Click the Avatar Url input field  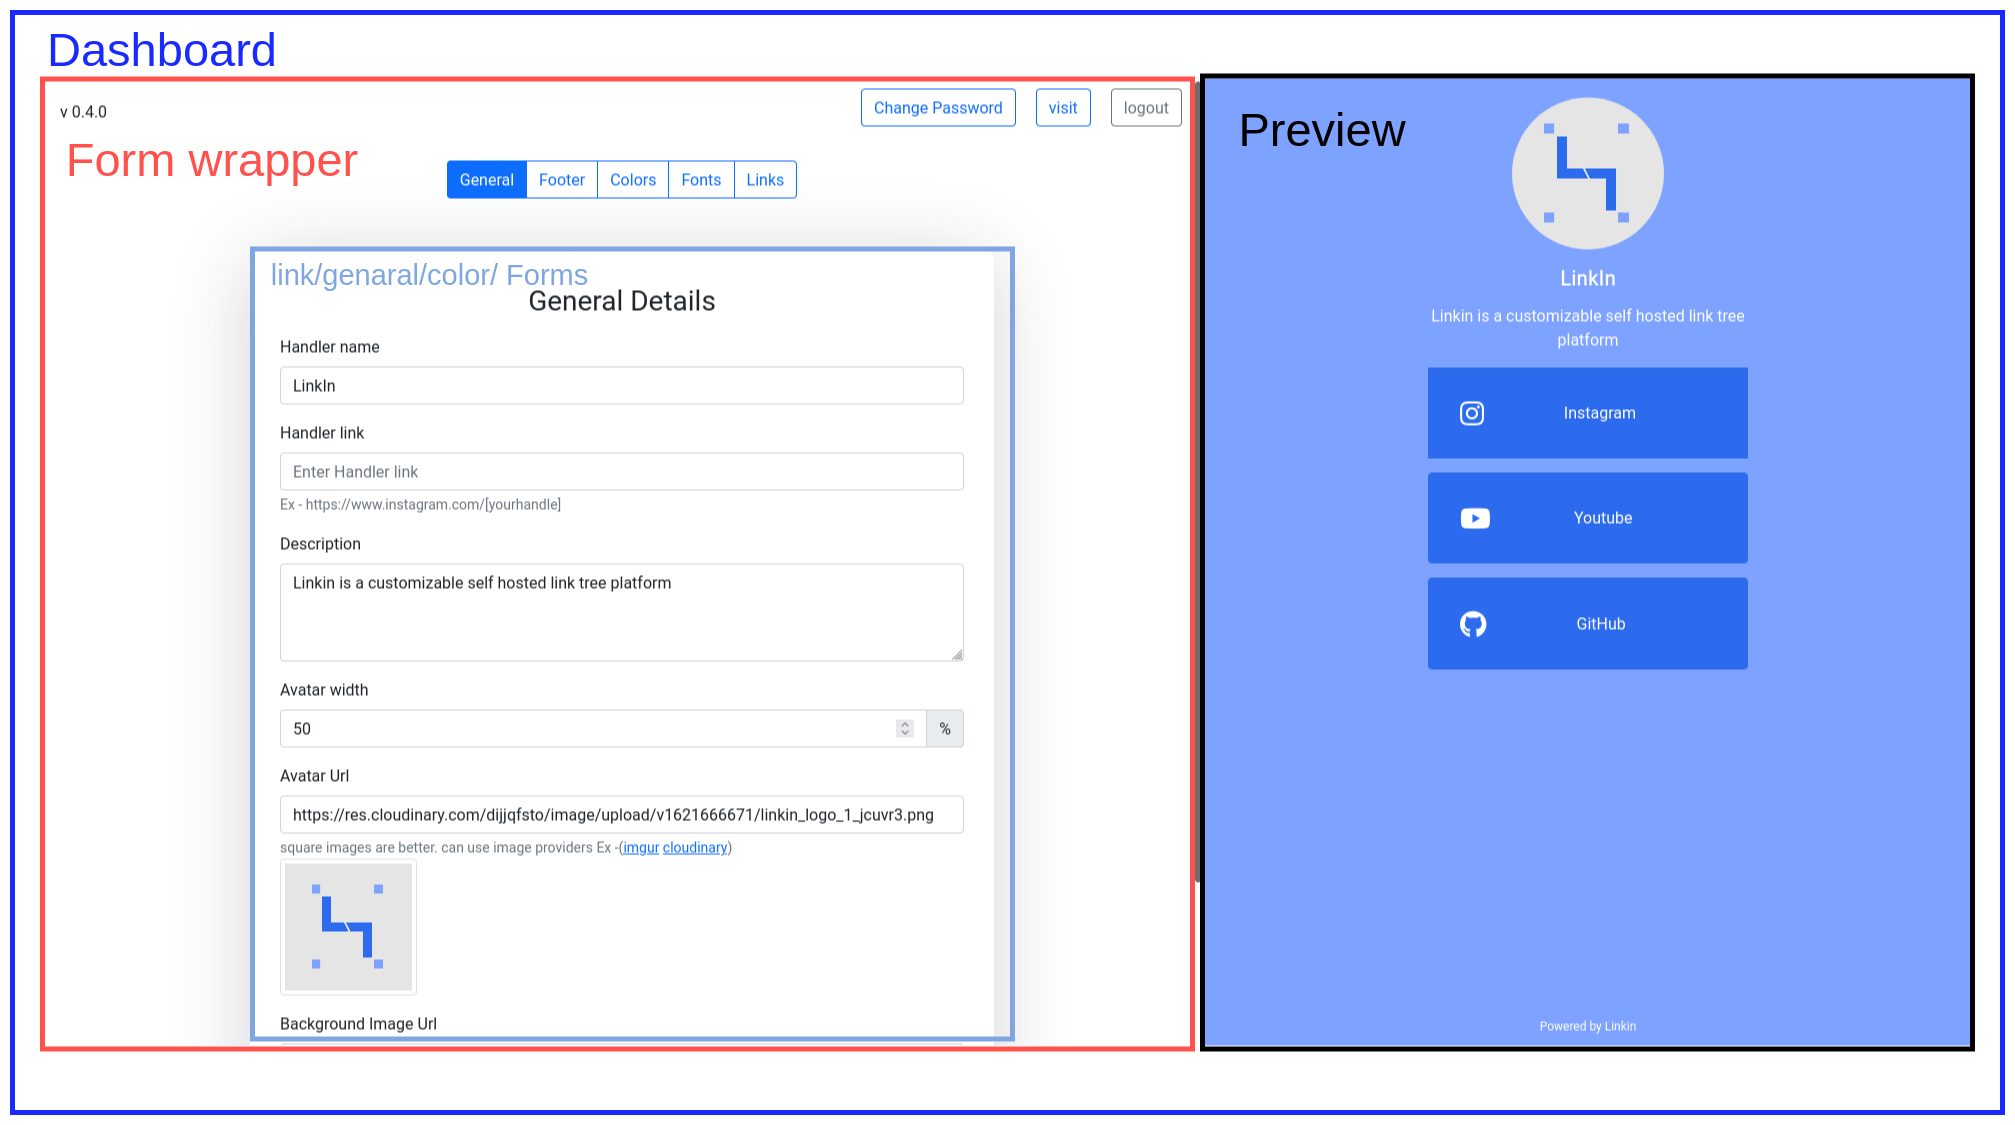[x=620, y=815]
